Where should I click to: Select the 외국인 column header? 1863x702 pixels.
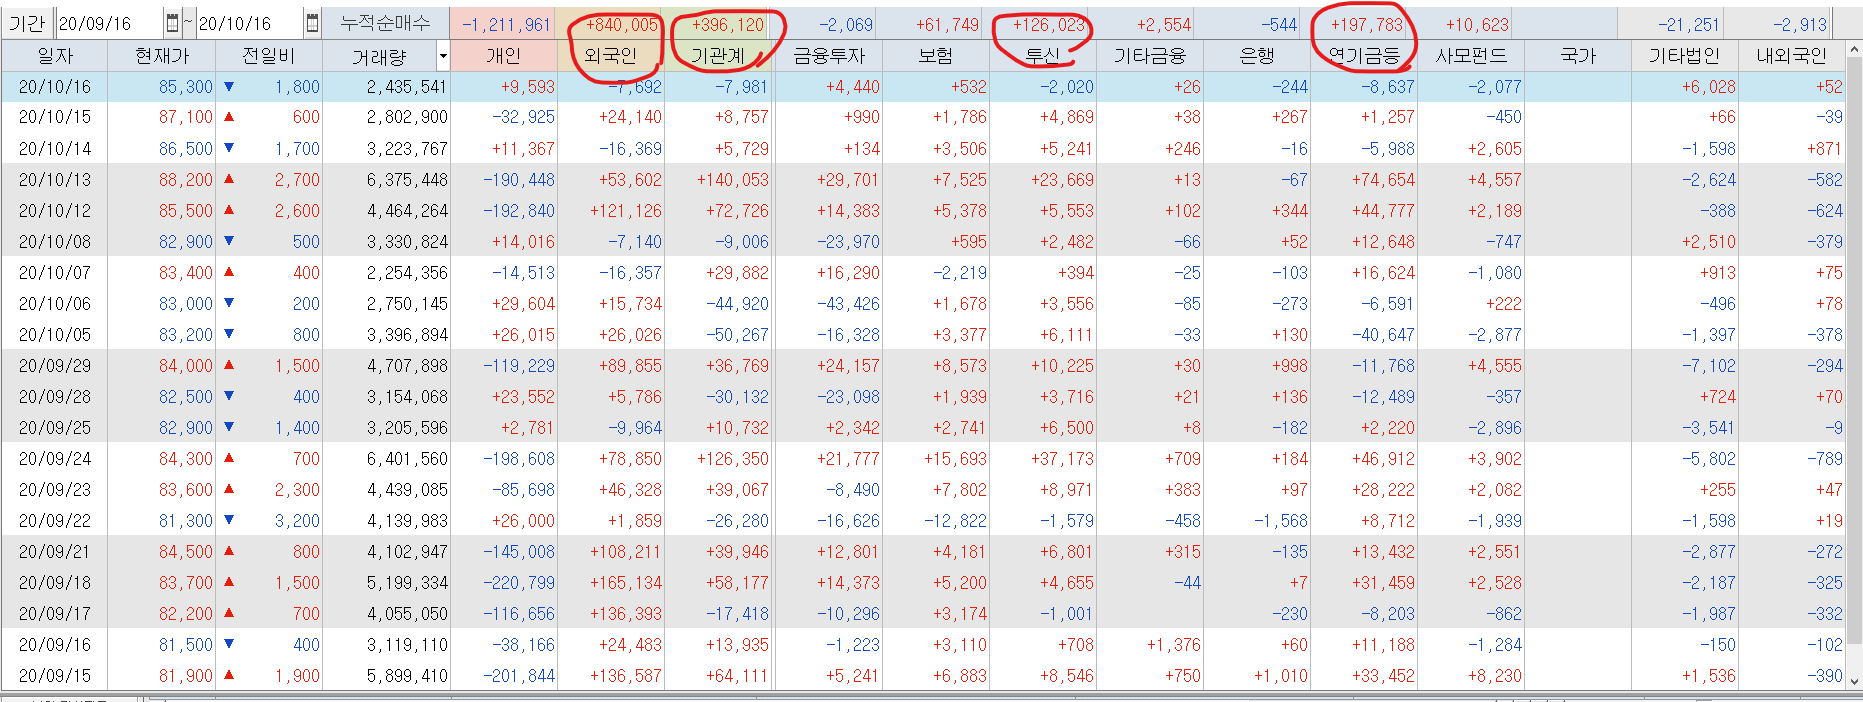pyautogui.click(x=610, y=56)
